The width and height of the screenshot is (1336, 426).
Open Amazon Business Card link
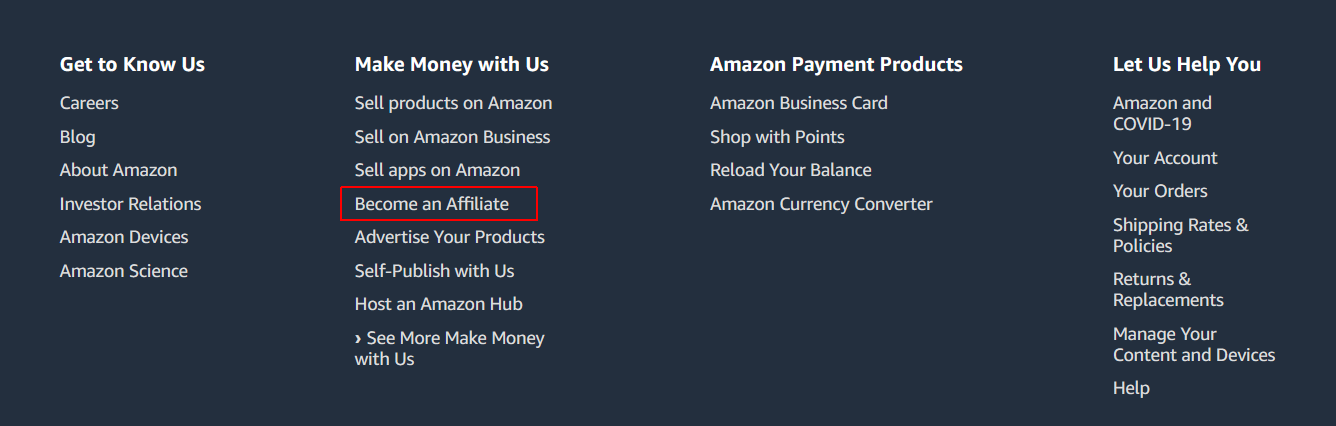pos(799,103)
